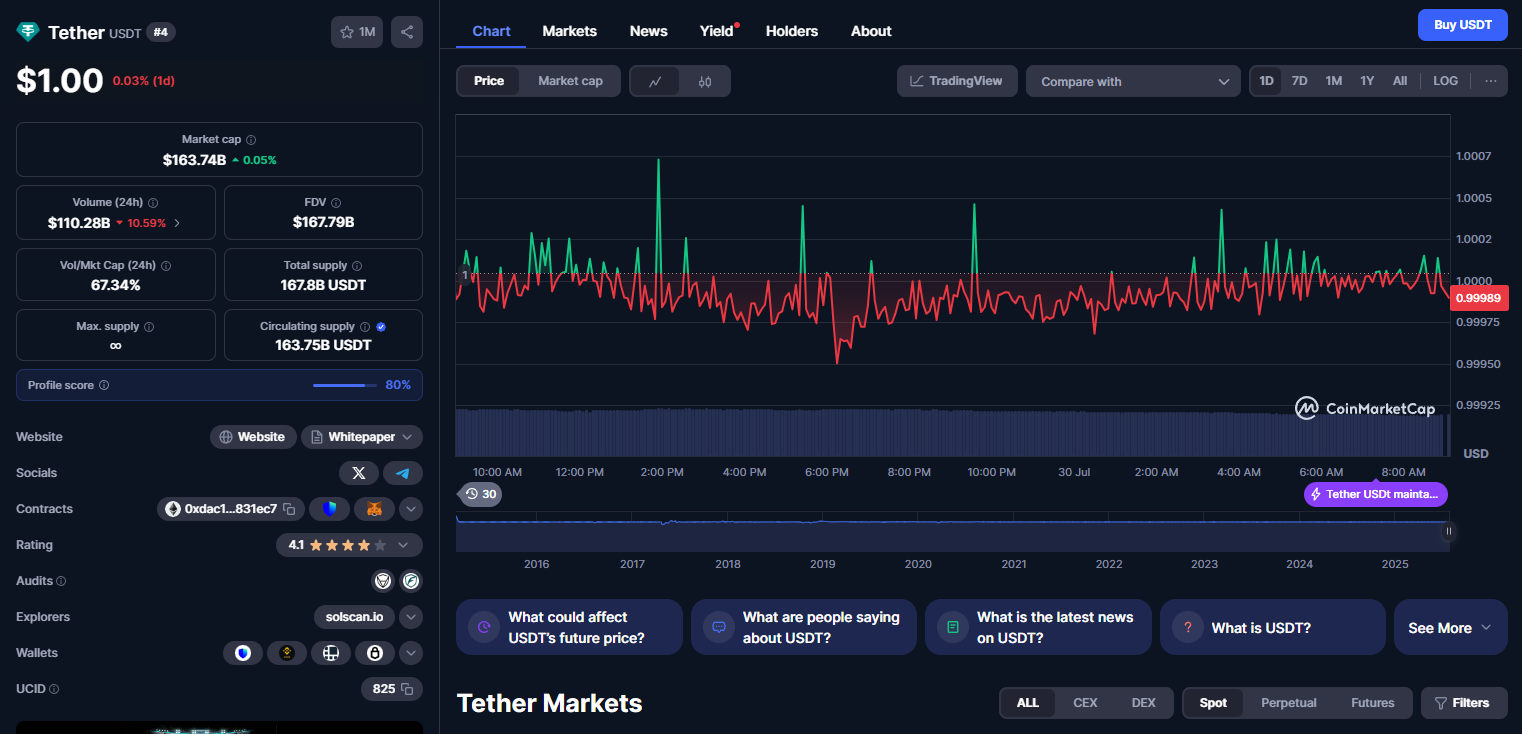Click the Audits info icon
The height and width of the screenshot is (734, 1522).
(62, 581)
